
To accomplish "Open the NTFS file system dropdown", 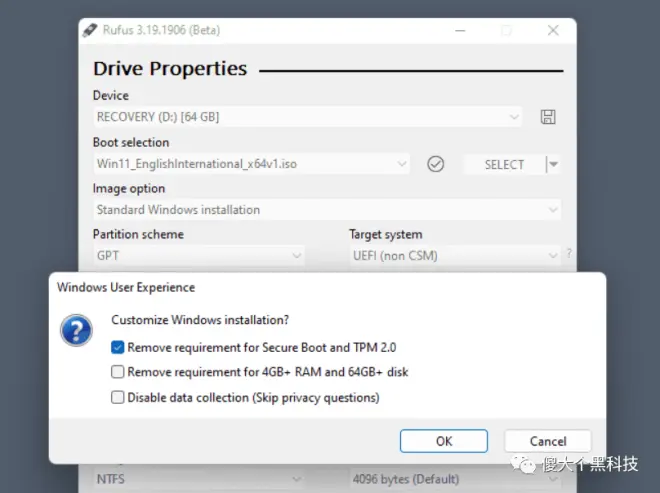I will (199, 479).
